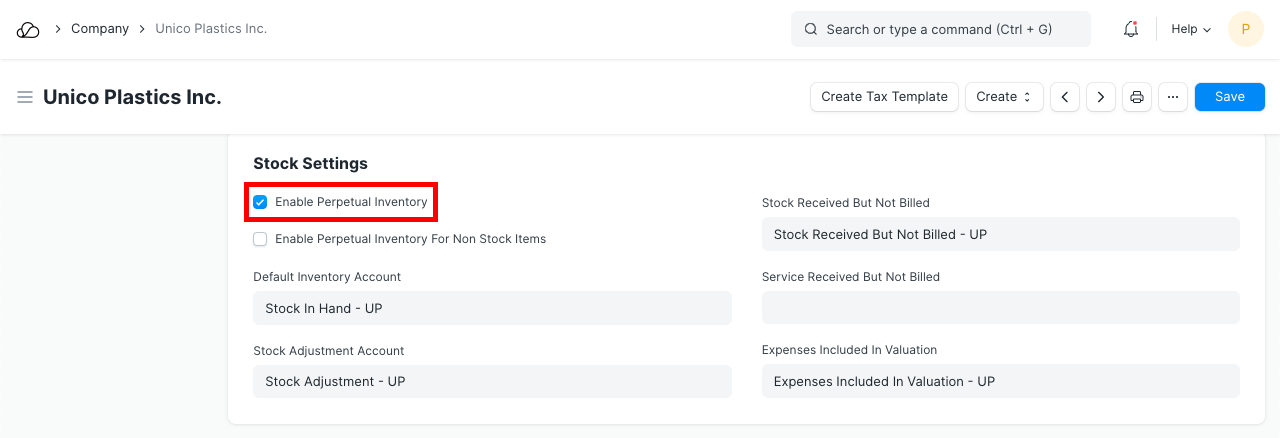Open the Help dropdown menu
The width and height of the screenshot is (1280, 438).
click(x=1191, y=29)
